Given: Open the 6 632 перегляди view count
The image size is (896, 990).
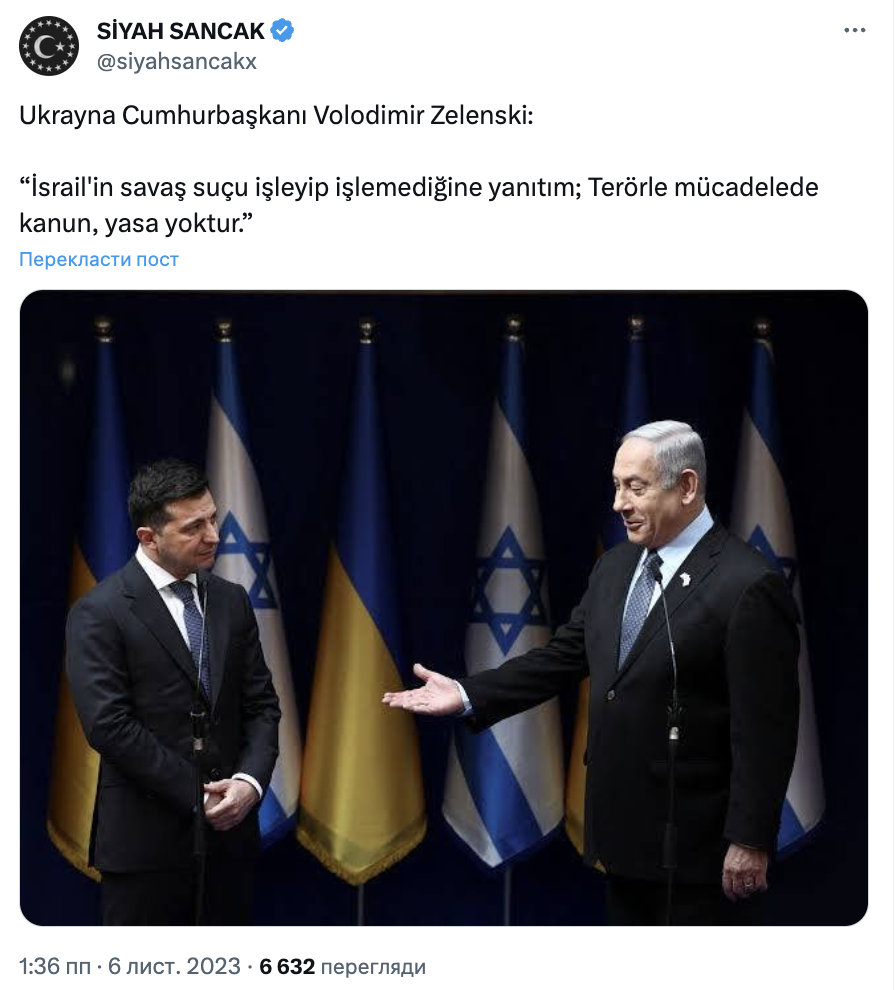Looking at the screenshot, I should pyautogui.click(x=342, y=966).
